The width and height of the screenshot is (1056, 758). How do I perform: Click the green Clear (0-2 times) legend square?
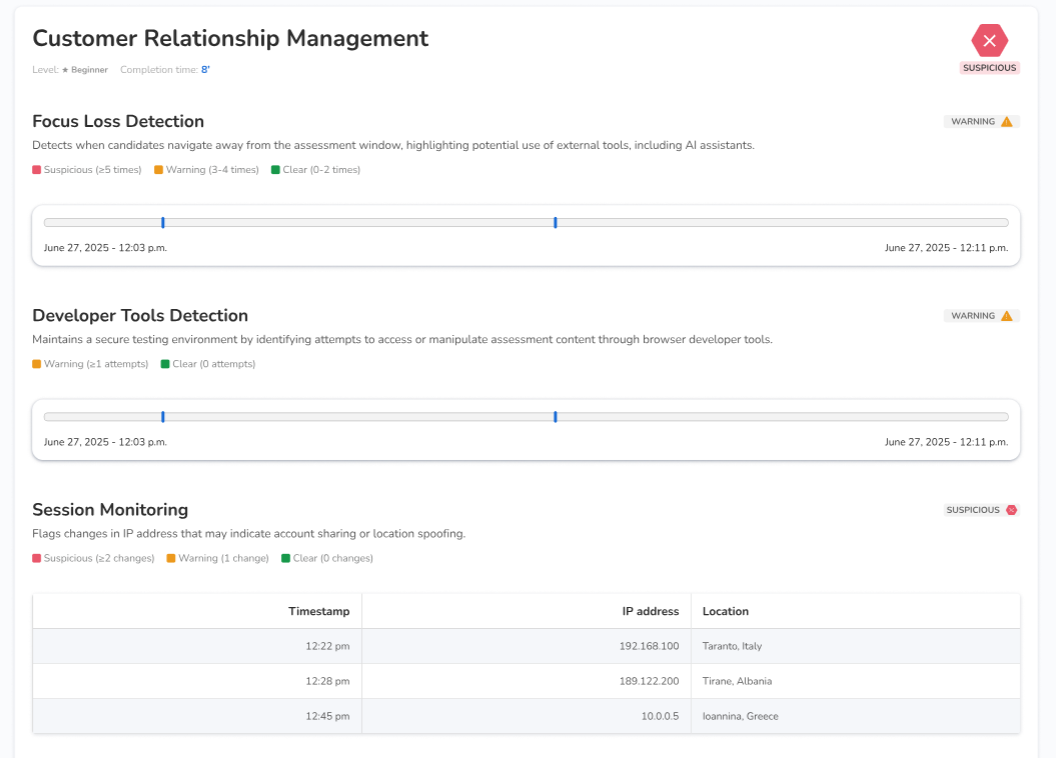coord(275,170)
